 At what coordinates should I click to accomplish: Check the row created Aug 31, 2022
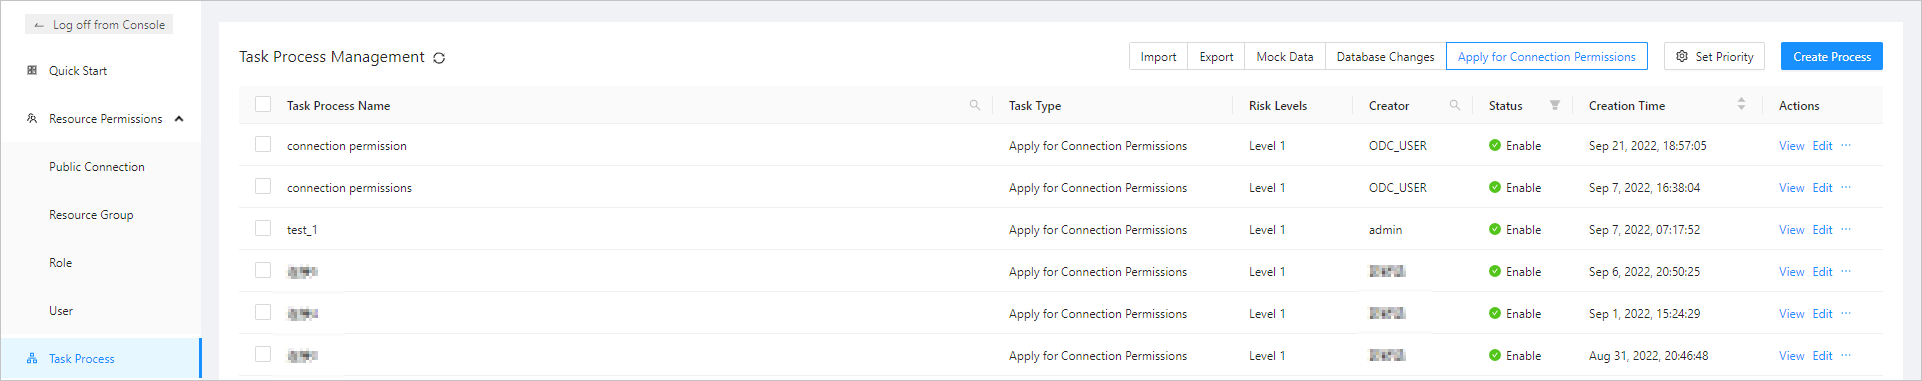(x=263, y=354)
